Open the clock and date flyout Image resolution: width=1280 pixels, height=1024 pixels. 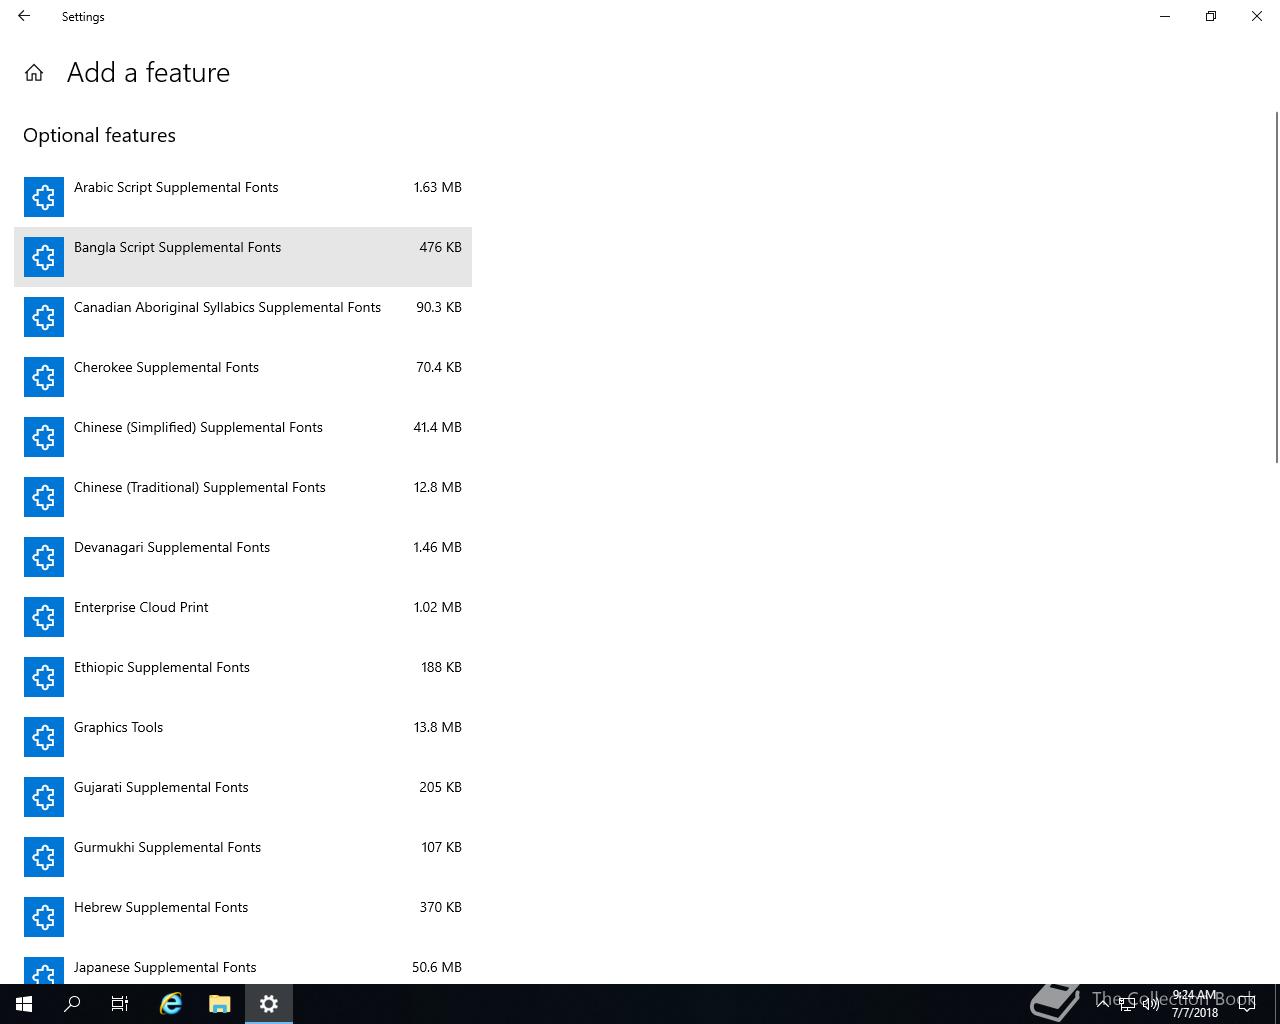(x=1195, y=1004)
